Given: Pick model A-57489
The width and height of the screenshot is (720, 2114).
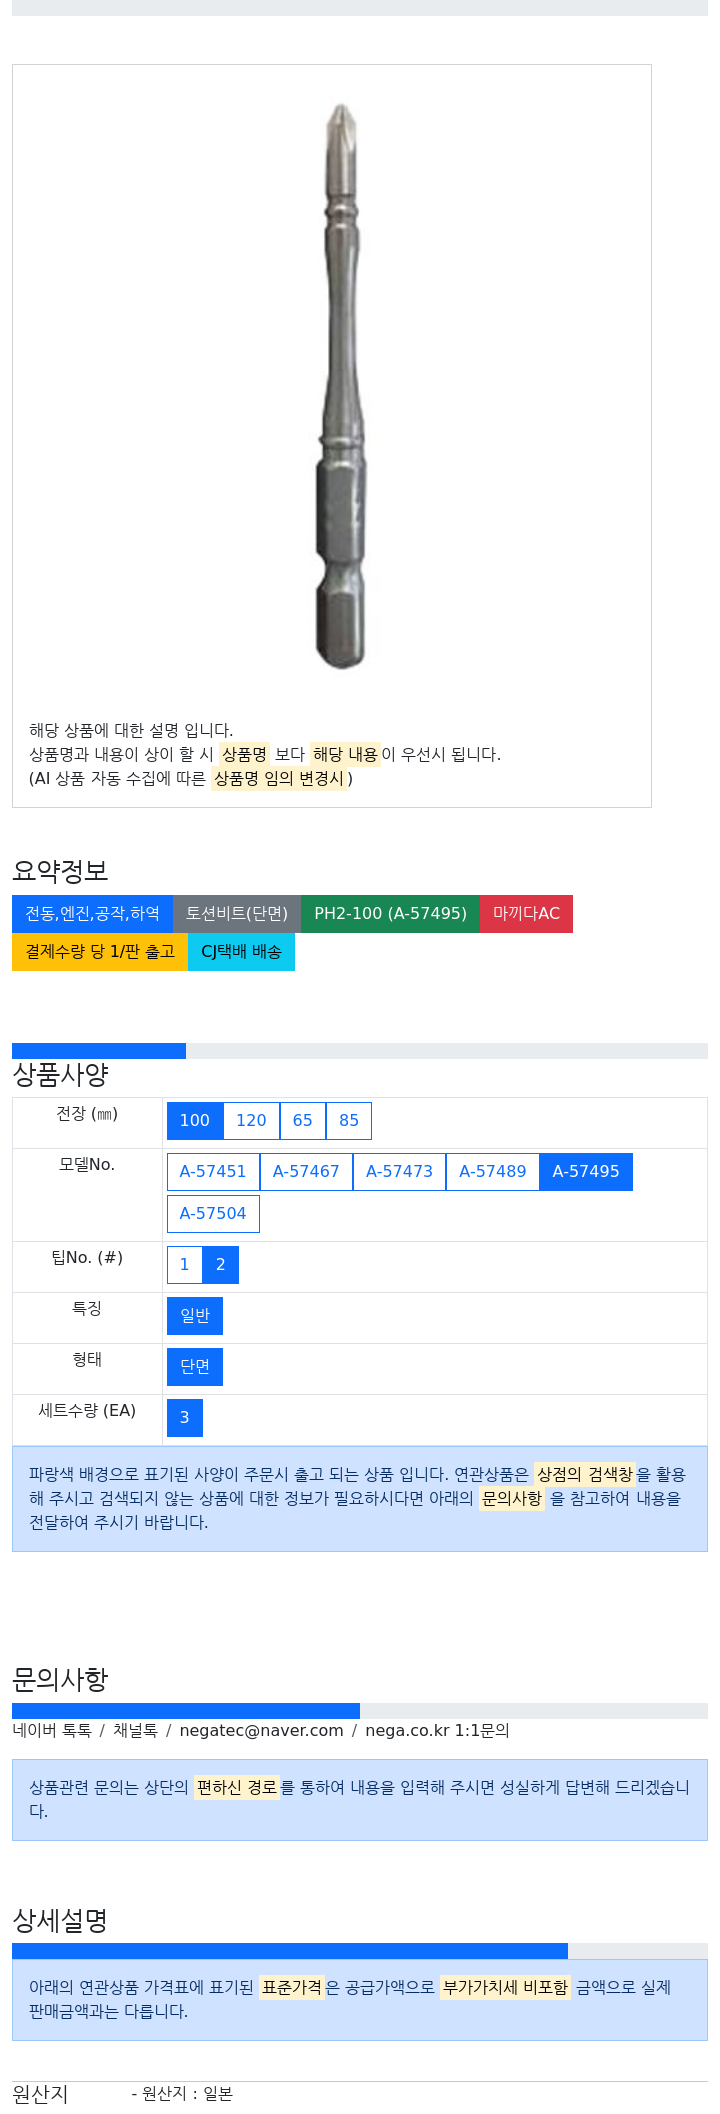Looking at the screenshot, I should tap(493, 1172).
